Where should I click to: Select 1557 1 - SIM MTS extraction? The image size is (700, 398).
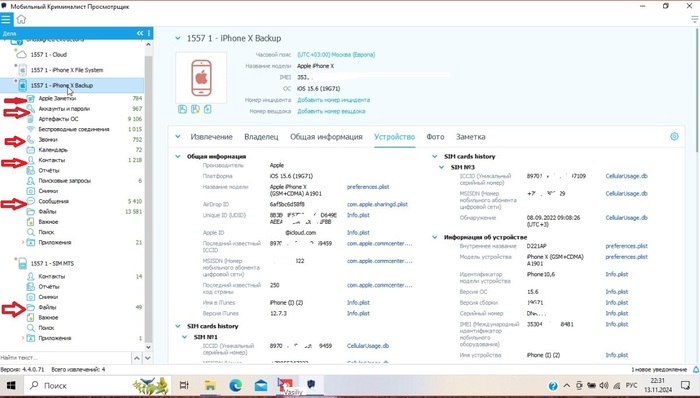pyautogui.click(x=52, y=263)
